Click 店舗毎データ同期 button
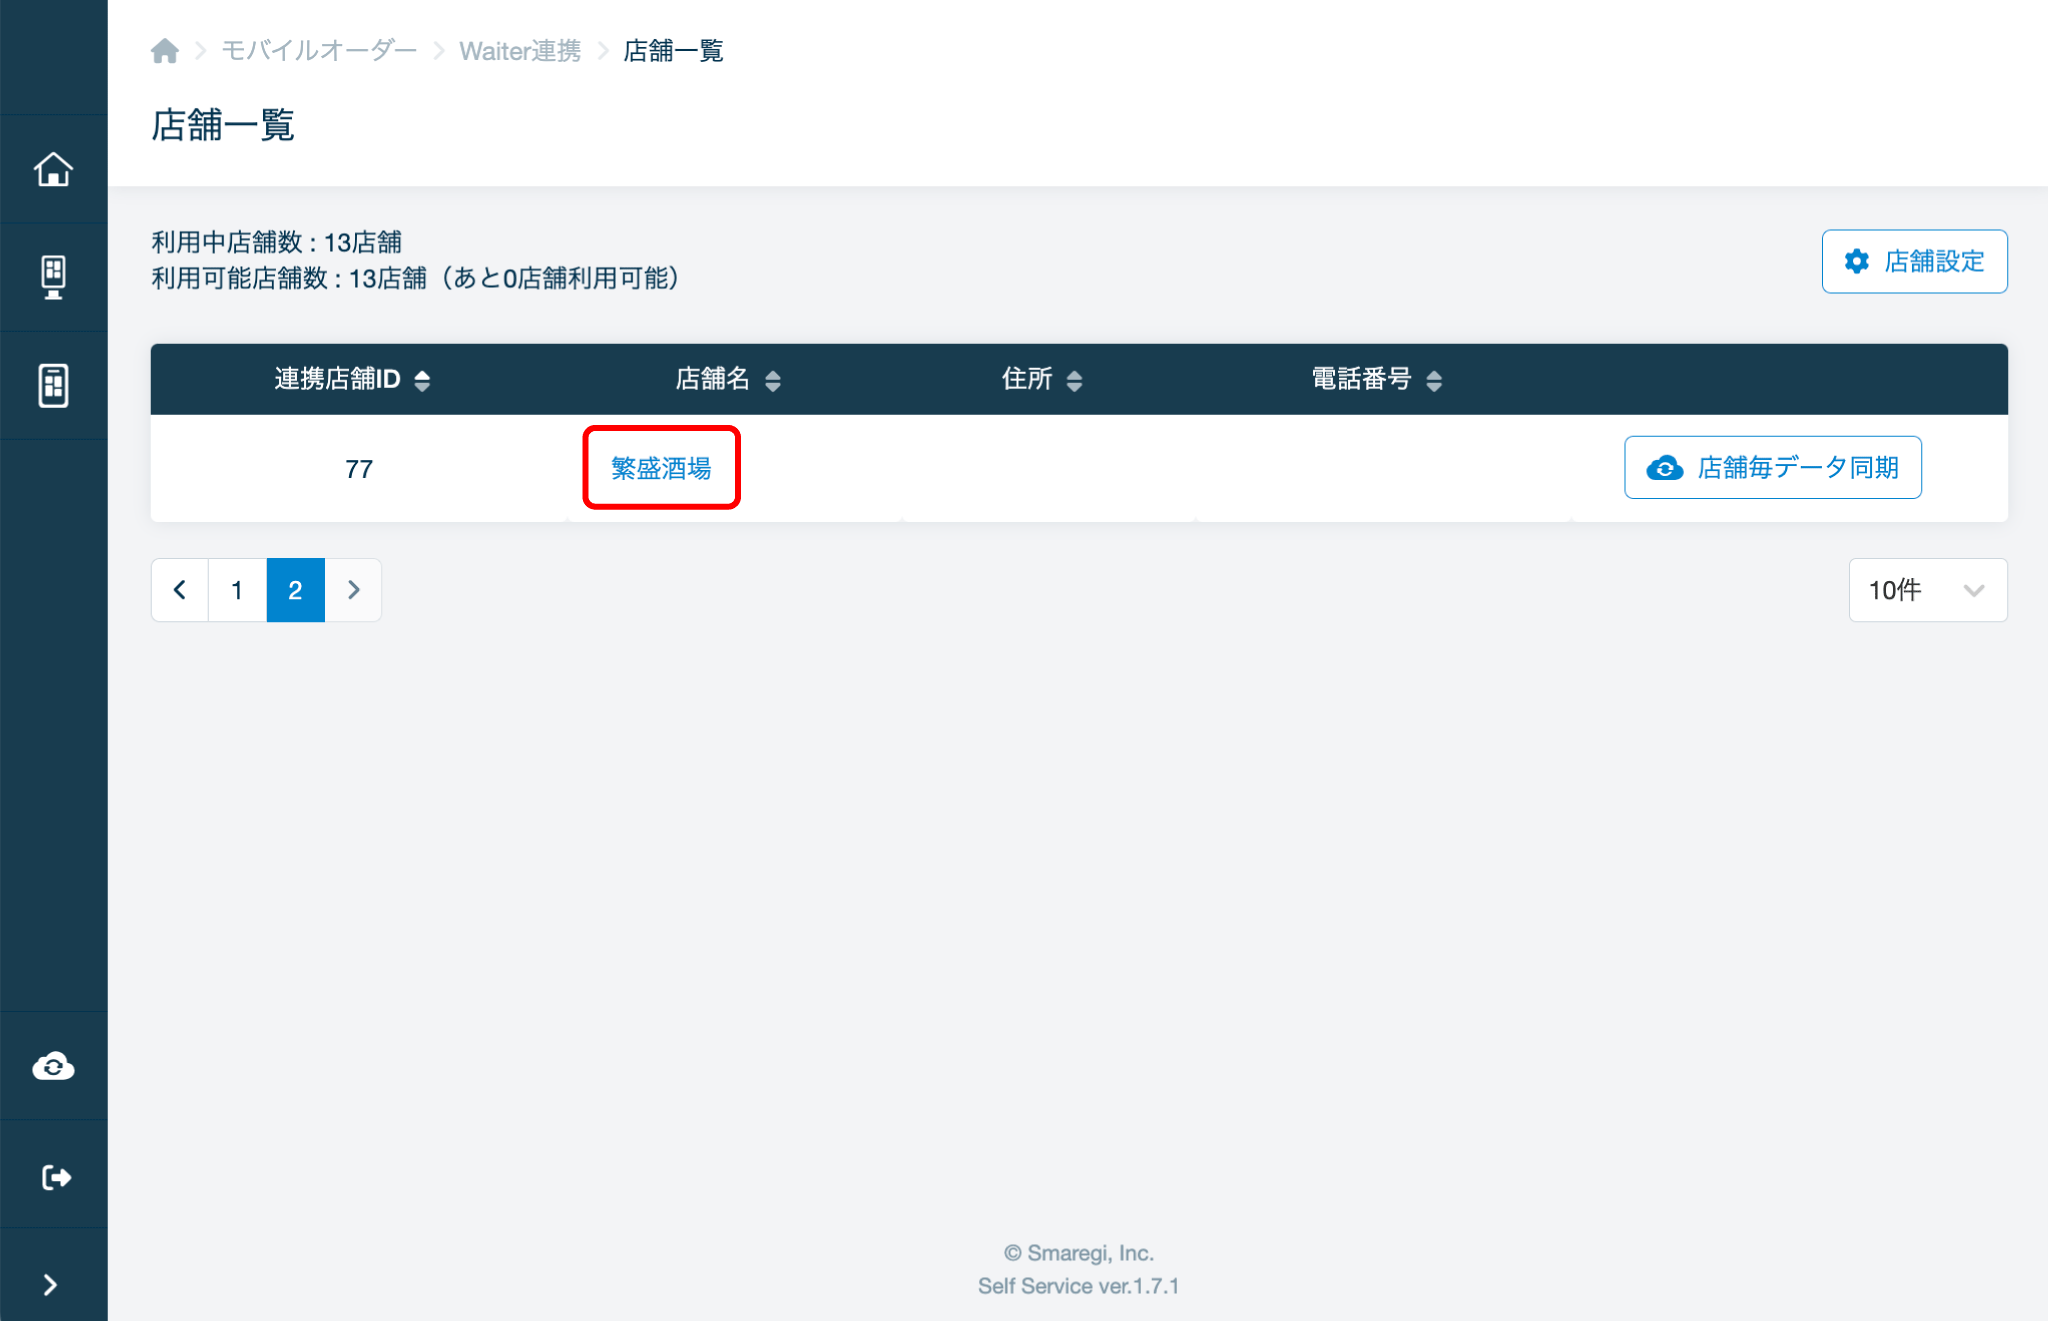This screenshot has width=2048, height=1321. [1772, 468]
